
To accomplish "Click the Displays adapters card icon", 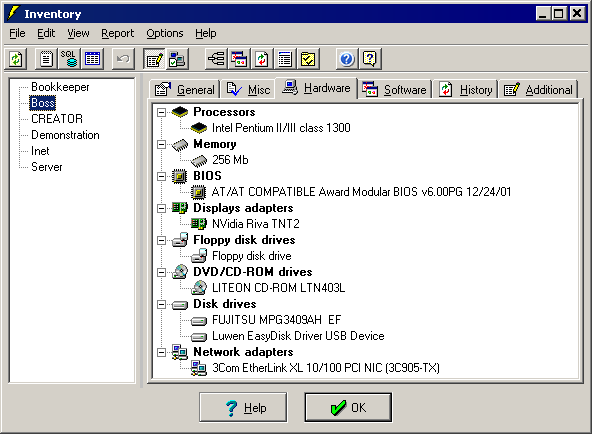I will pos(180,208).
